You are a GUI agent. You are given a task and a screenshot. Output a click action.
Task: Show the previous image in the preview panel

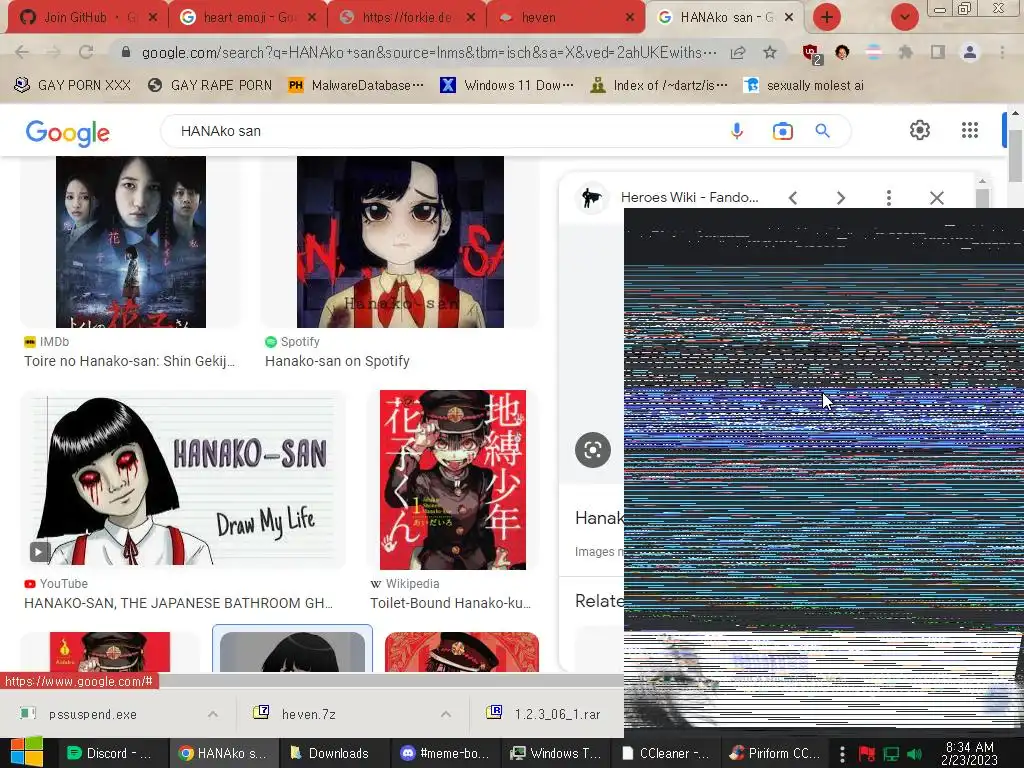[x=793, y=198]
